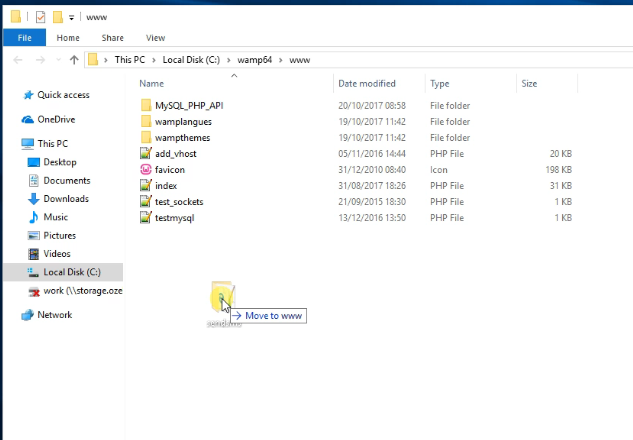
Task: Select This PC in navigation pane
Action: click(x=52, y=144)
